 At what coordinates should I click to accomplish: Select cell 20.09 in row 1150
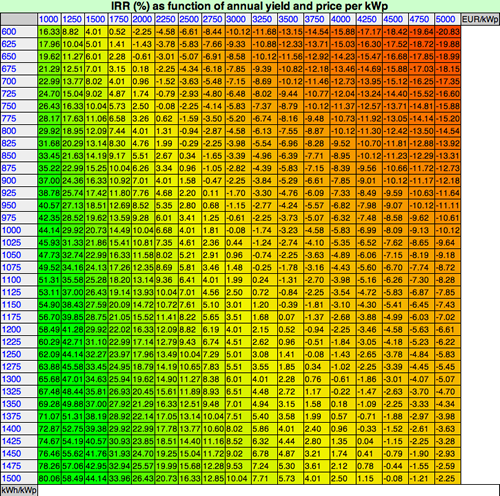(119, 305)
